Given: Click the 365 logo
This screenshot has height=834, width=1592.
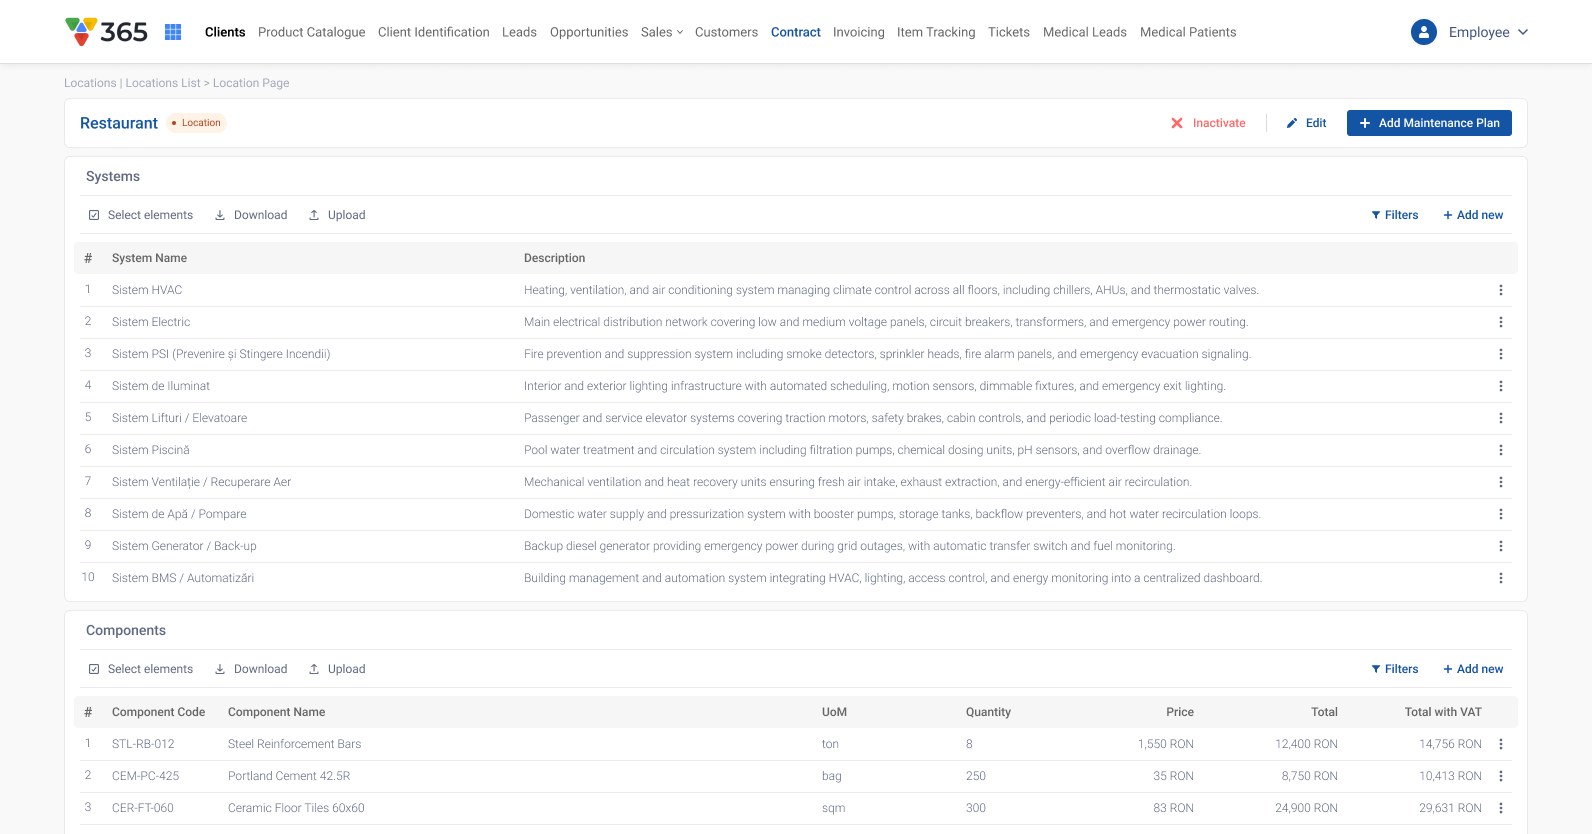Looking at the screenshot, I should tap(106, 32).
